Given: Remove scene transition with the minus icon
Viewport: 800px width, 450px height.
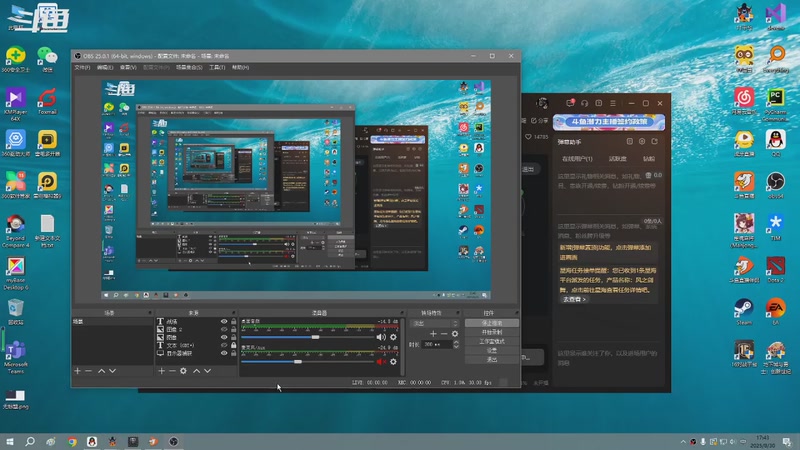Looking at the screenshot, I should (444, 334).
